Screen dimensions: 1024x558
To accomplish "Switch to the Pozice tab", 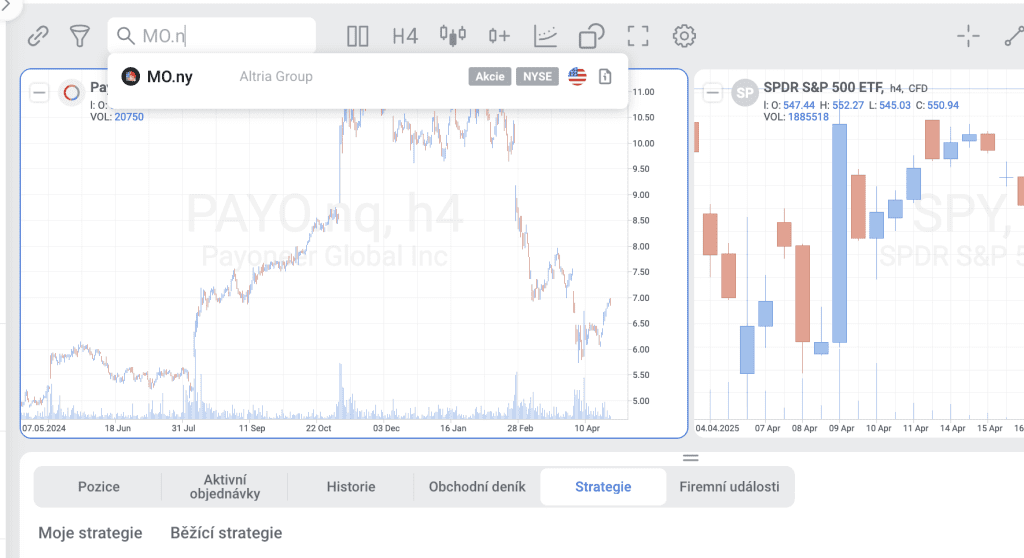I will [x=99, y=487].
